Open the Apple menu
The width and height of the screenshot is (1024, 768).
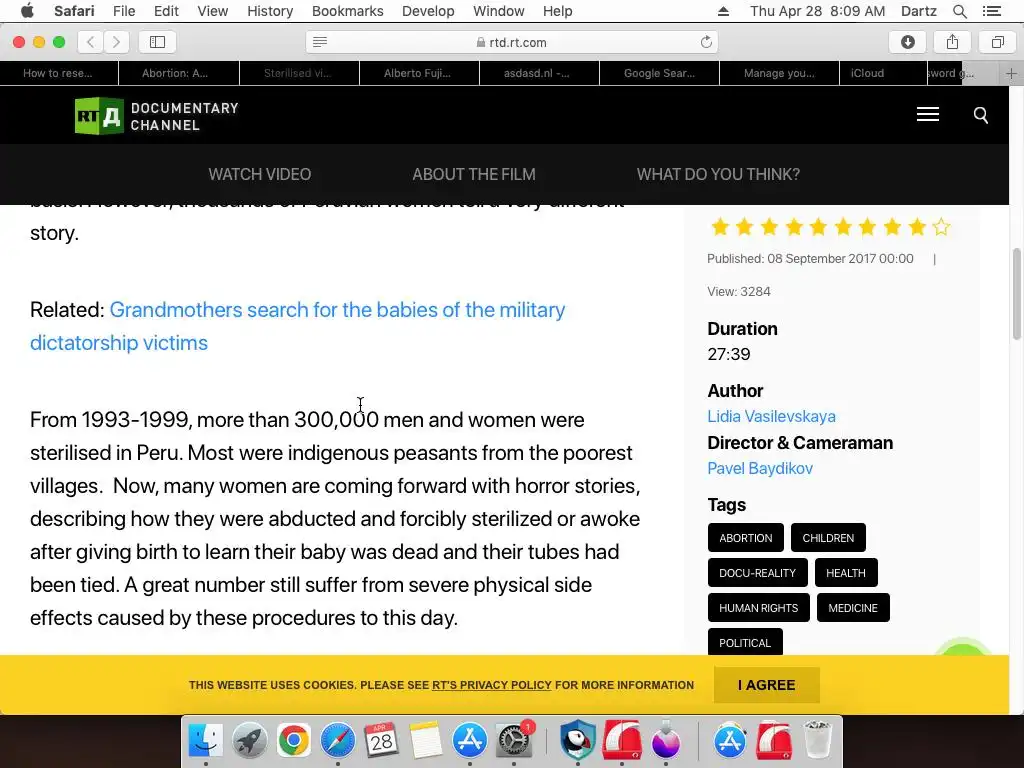tap(27, 10)
